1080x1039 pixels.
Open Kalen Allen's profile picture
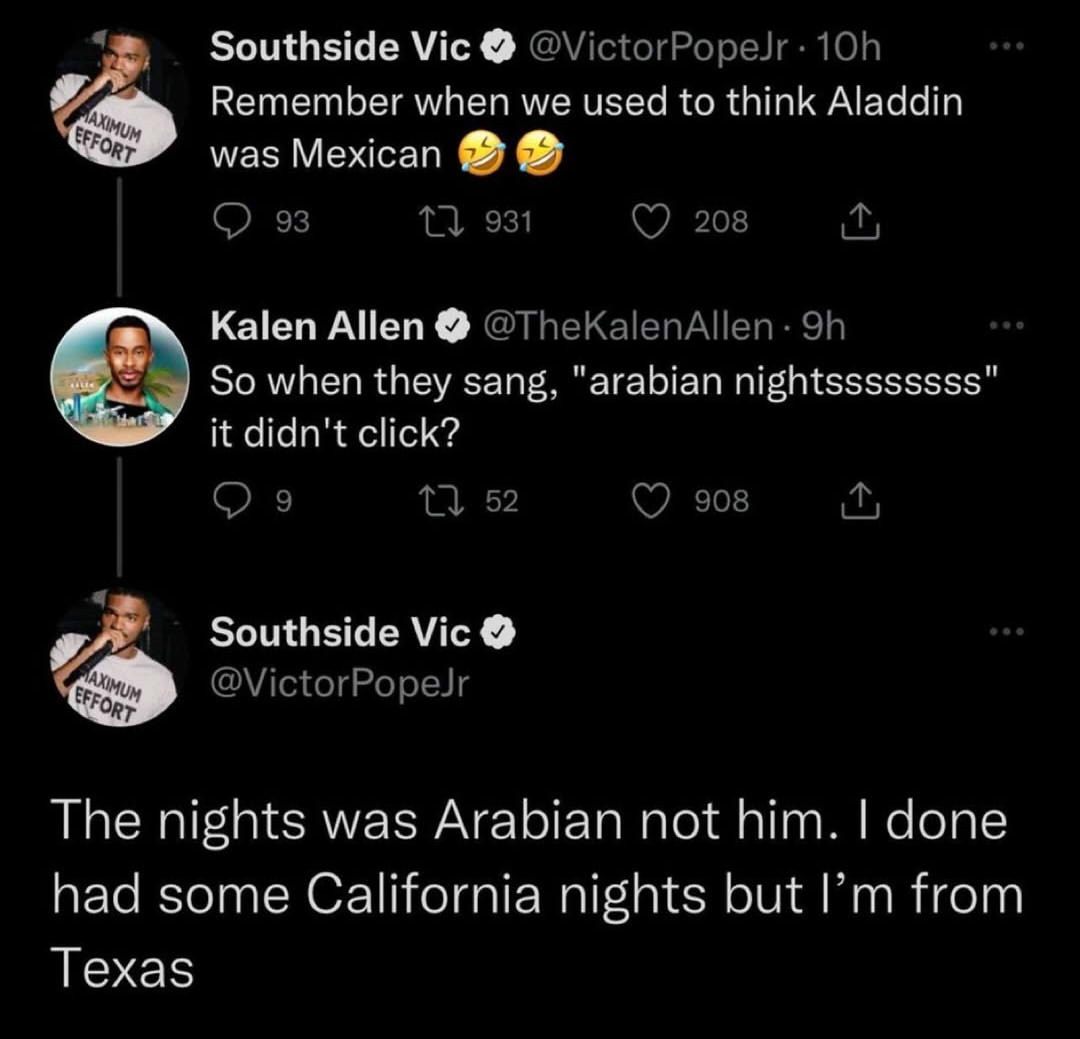click(119, 377)
